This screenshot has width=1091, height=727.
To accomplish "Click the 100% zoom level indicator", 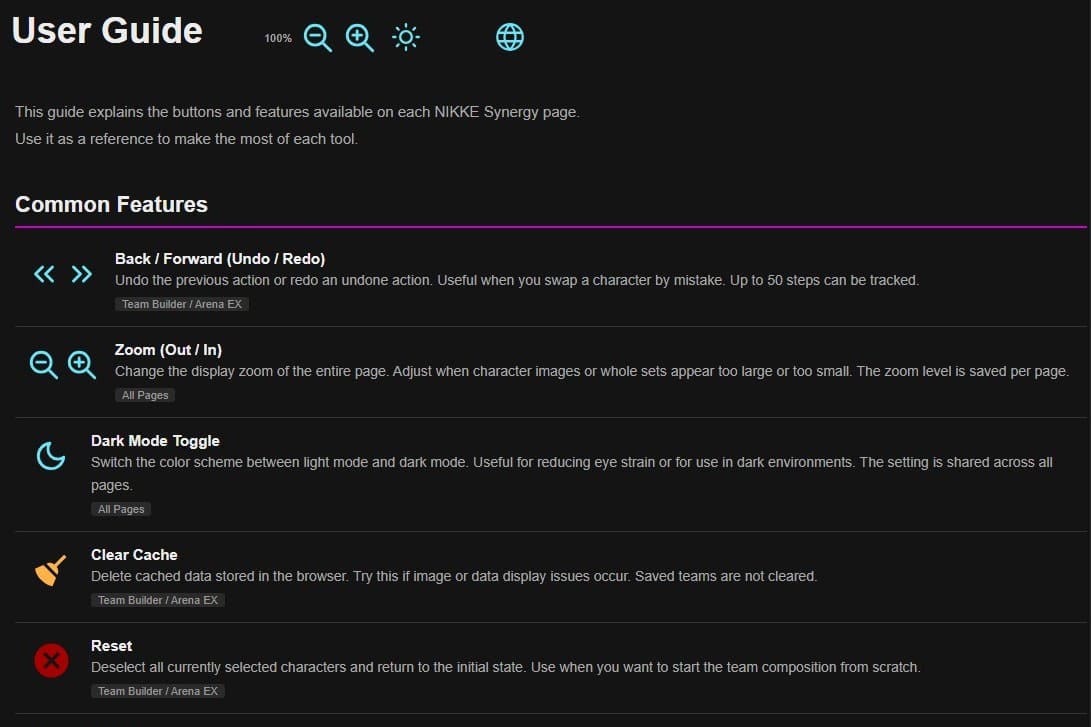I will tap(278, 38).
